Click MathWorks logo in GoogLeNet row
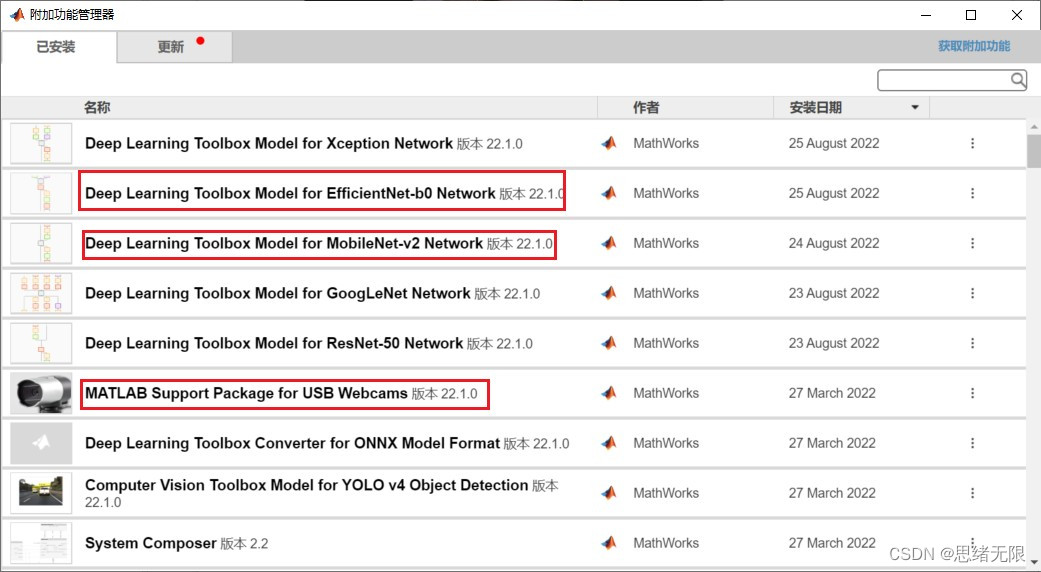This screenshot has height=572, width=1041. [x=609, y=293]
